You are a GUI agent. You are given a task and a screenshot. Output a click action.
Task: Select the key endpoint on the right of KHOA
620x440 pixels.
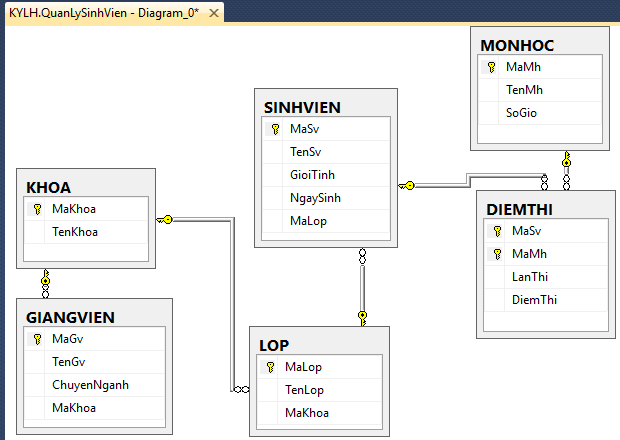coord(164,219)
